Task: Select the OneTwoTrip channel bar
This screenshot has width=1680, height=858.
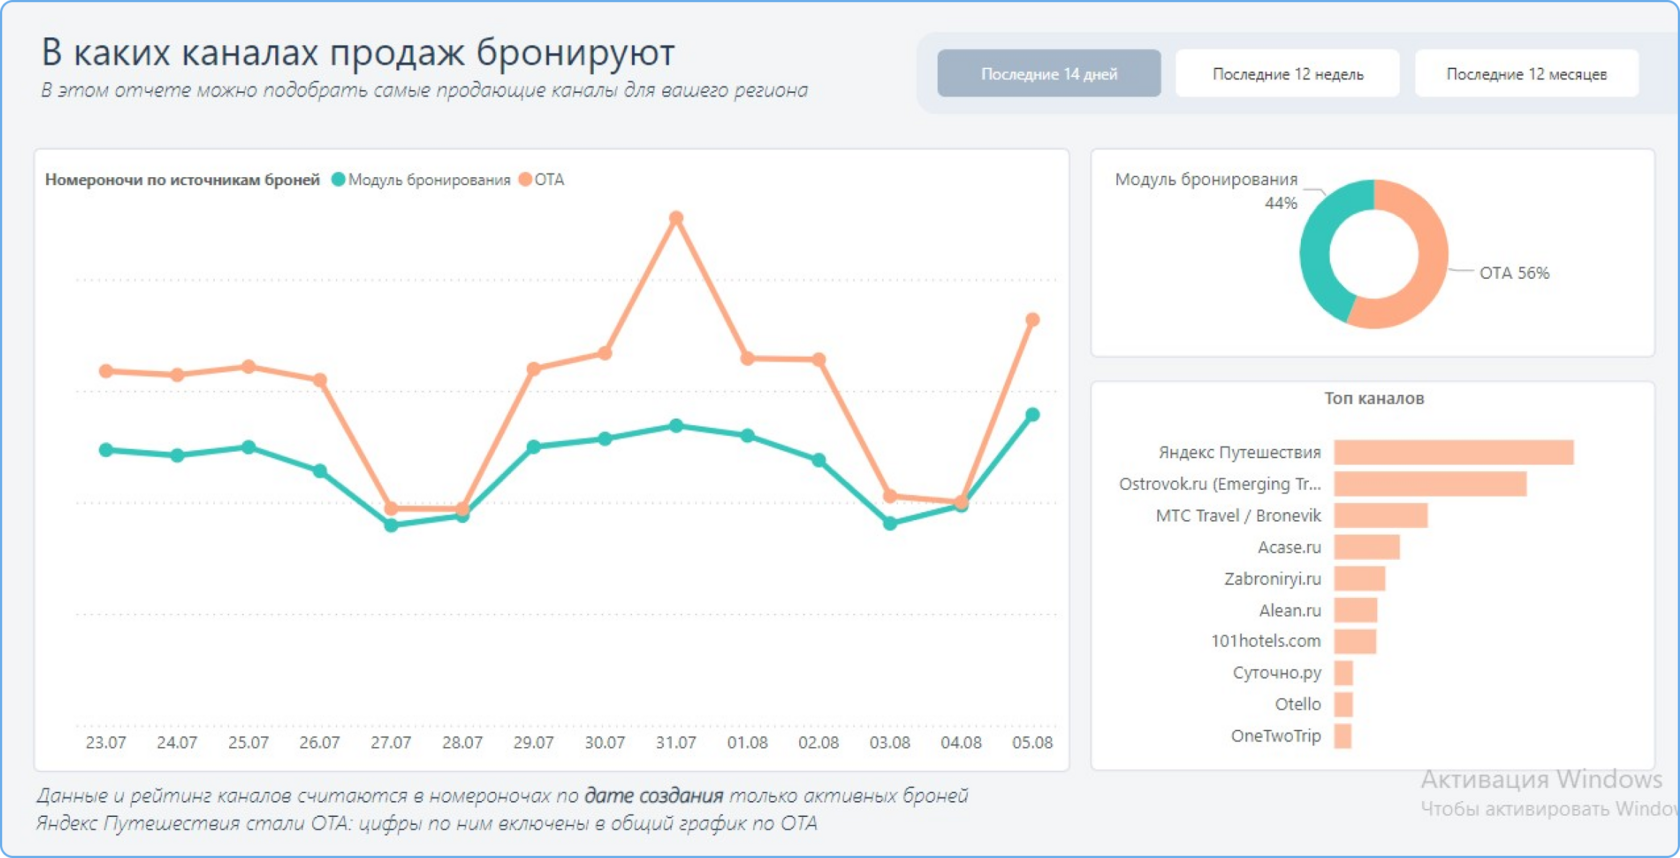Action: coord(1343,736)
